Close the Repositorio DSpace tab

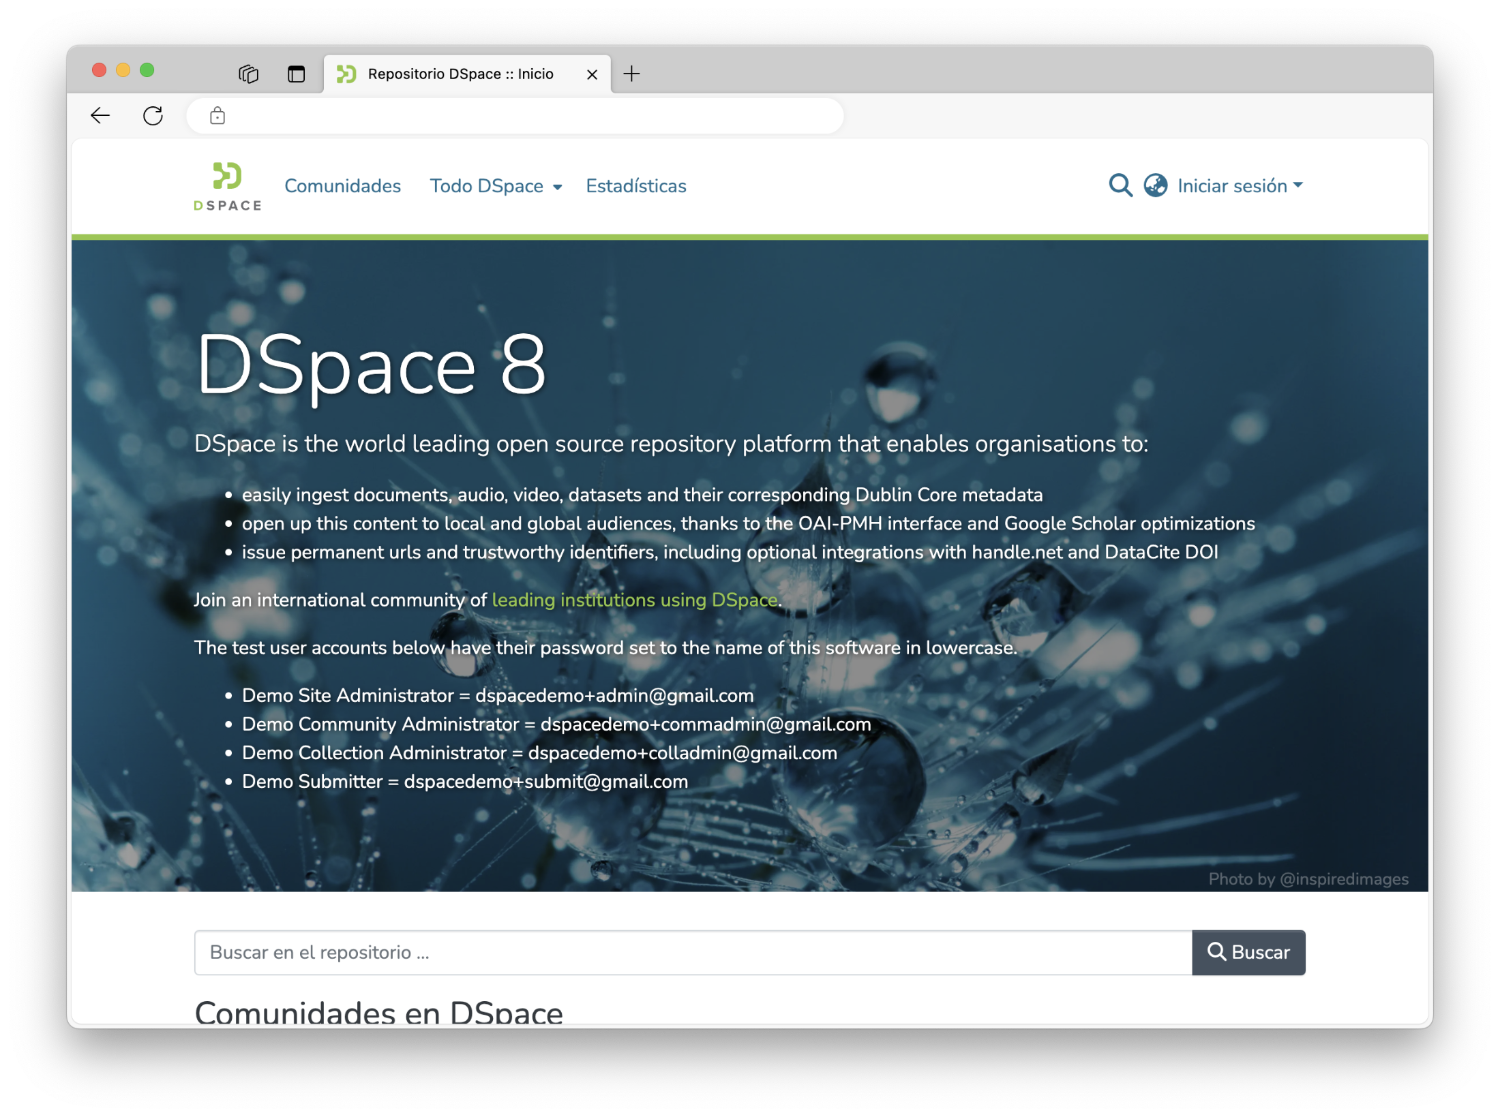(592, 75)
